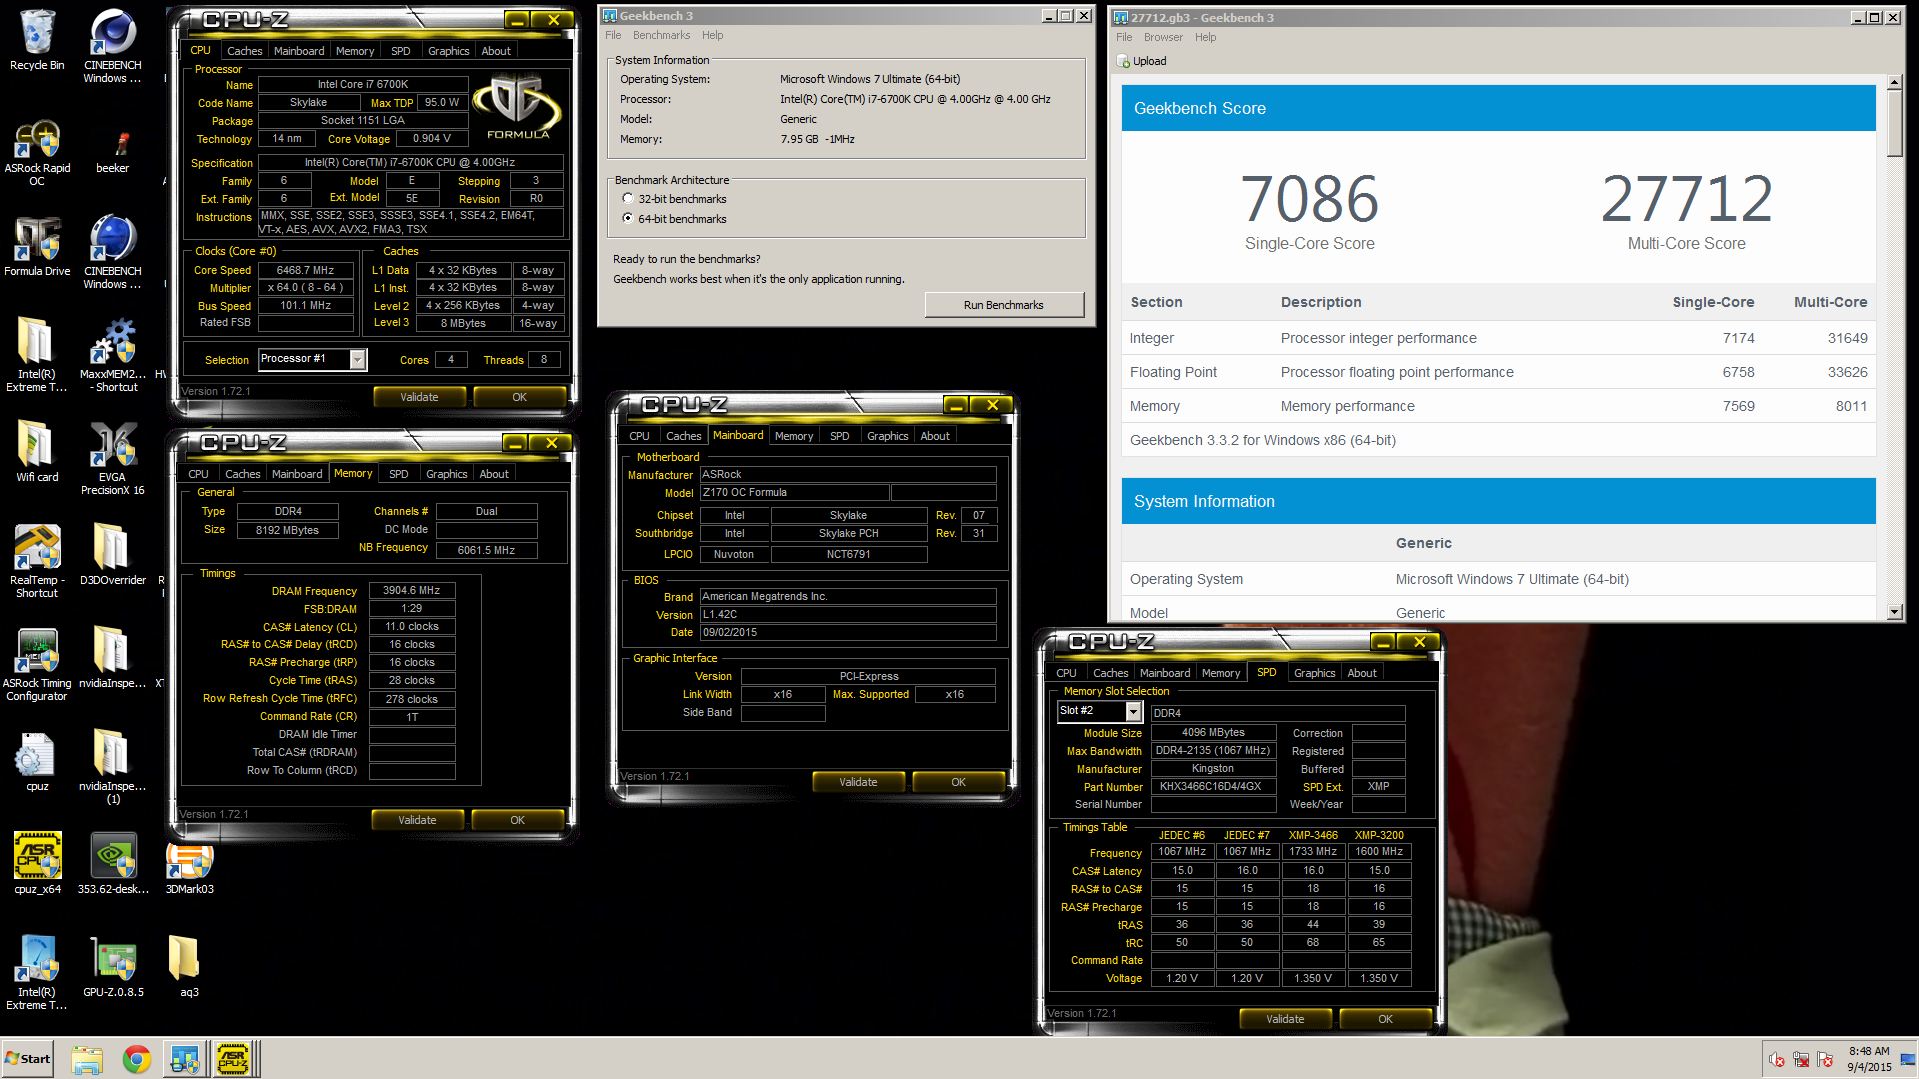Launch the 3DMark03 desktop icon
Screen dimensions: 1919x1079
click(x=189, y=868)
